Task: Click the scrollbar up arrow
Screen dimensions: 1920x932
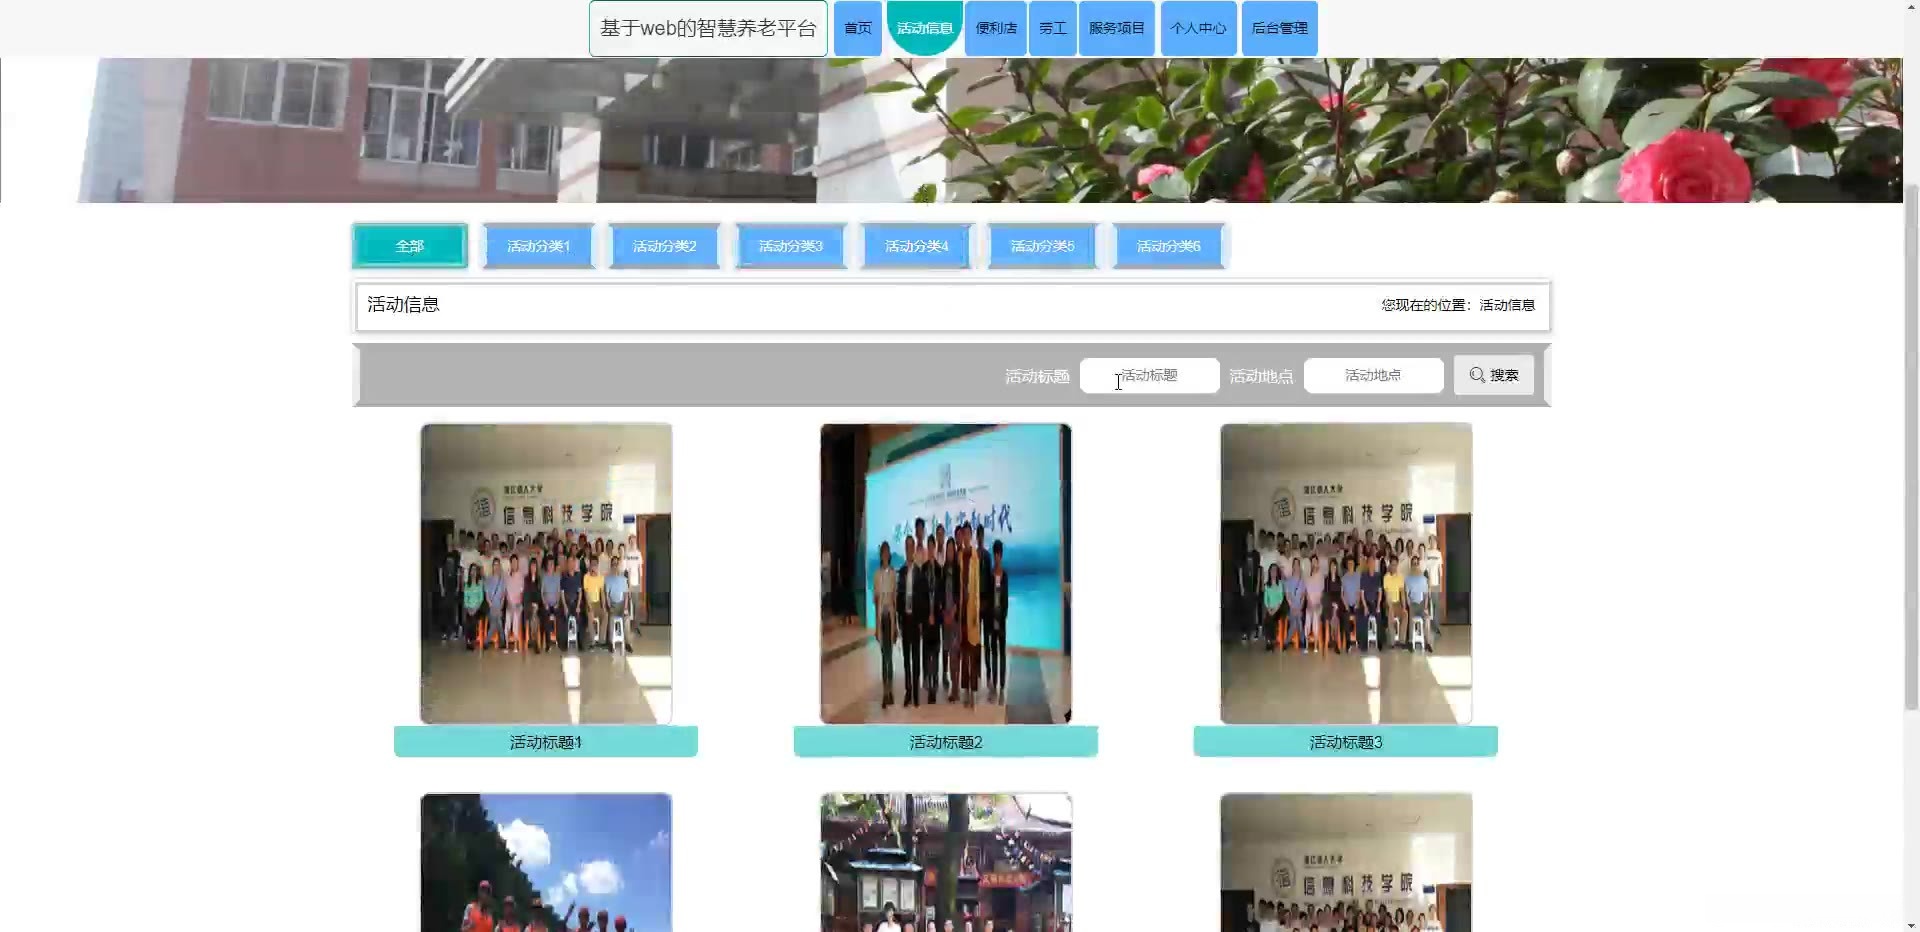Action: pyautogui.click(x=1911, y=7)
